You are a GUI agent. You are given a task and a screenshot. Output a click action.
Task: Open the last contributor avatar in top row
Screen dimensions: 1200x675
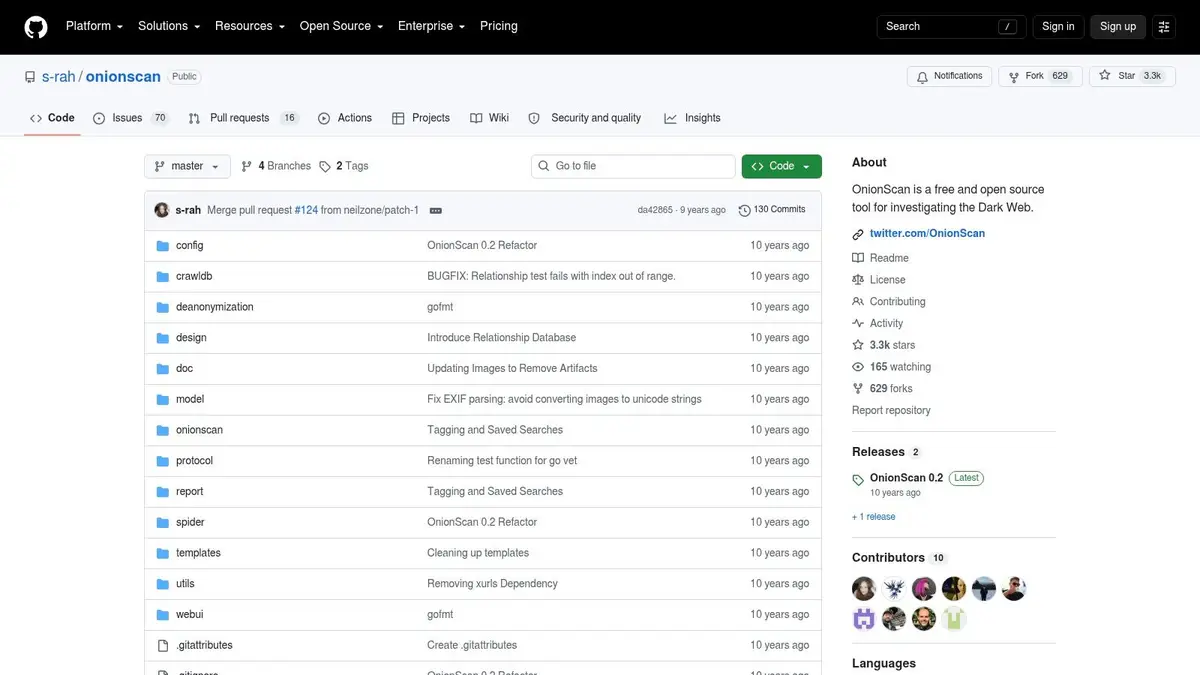(x=1014, y=588)
